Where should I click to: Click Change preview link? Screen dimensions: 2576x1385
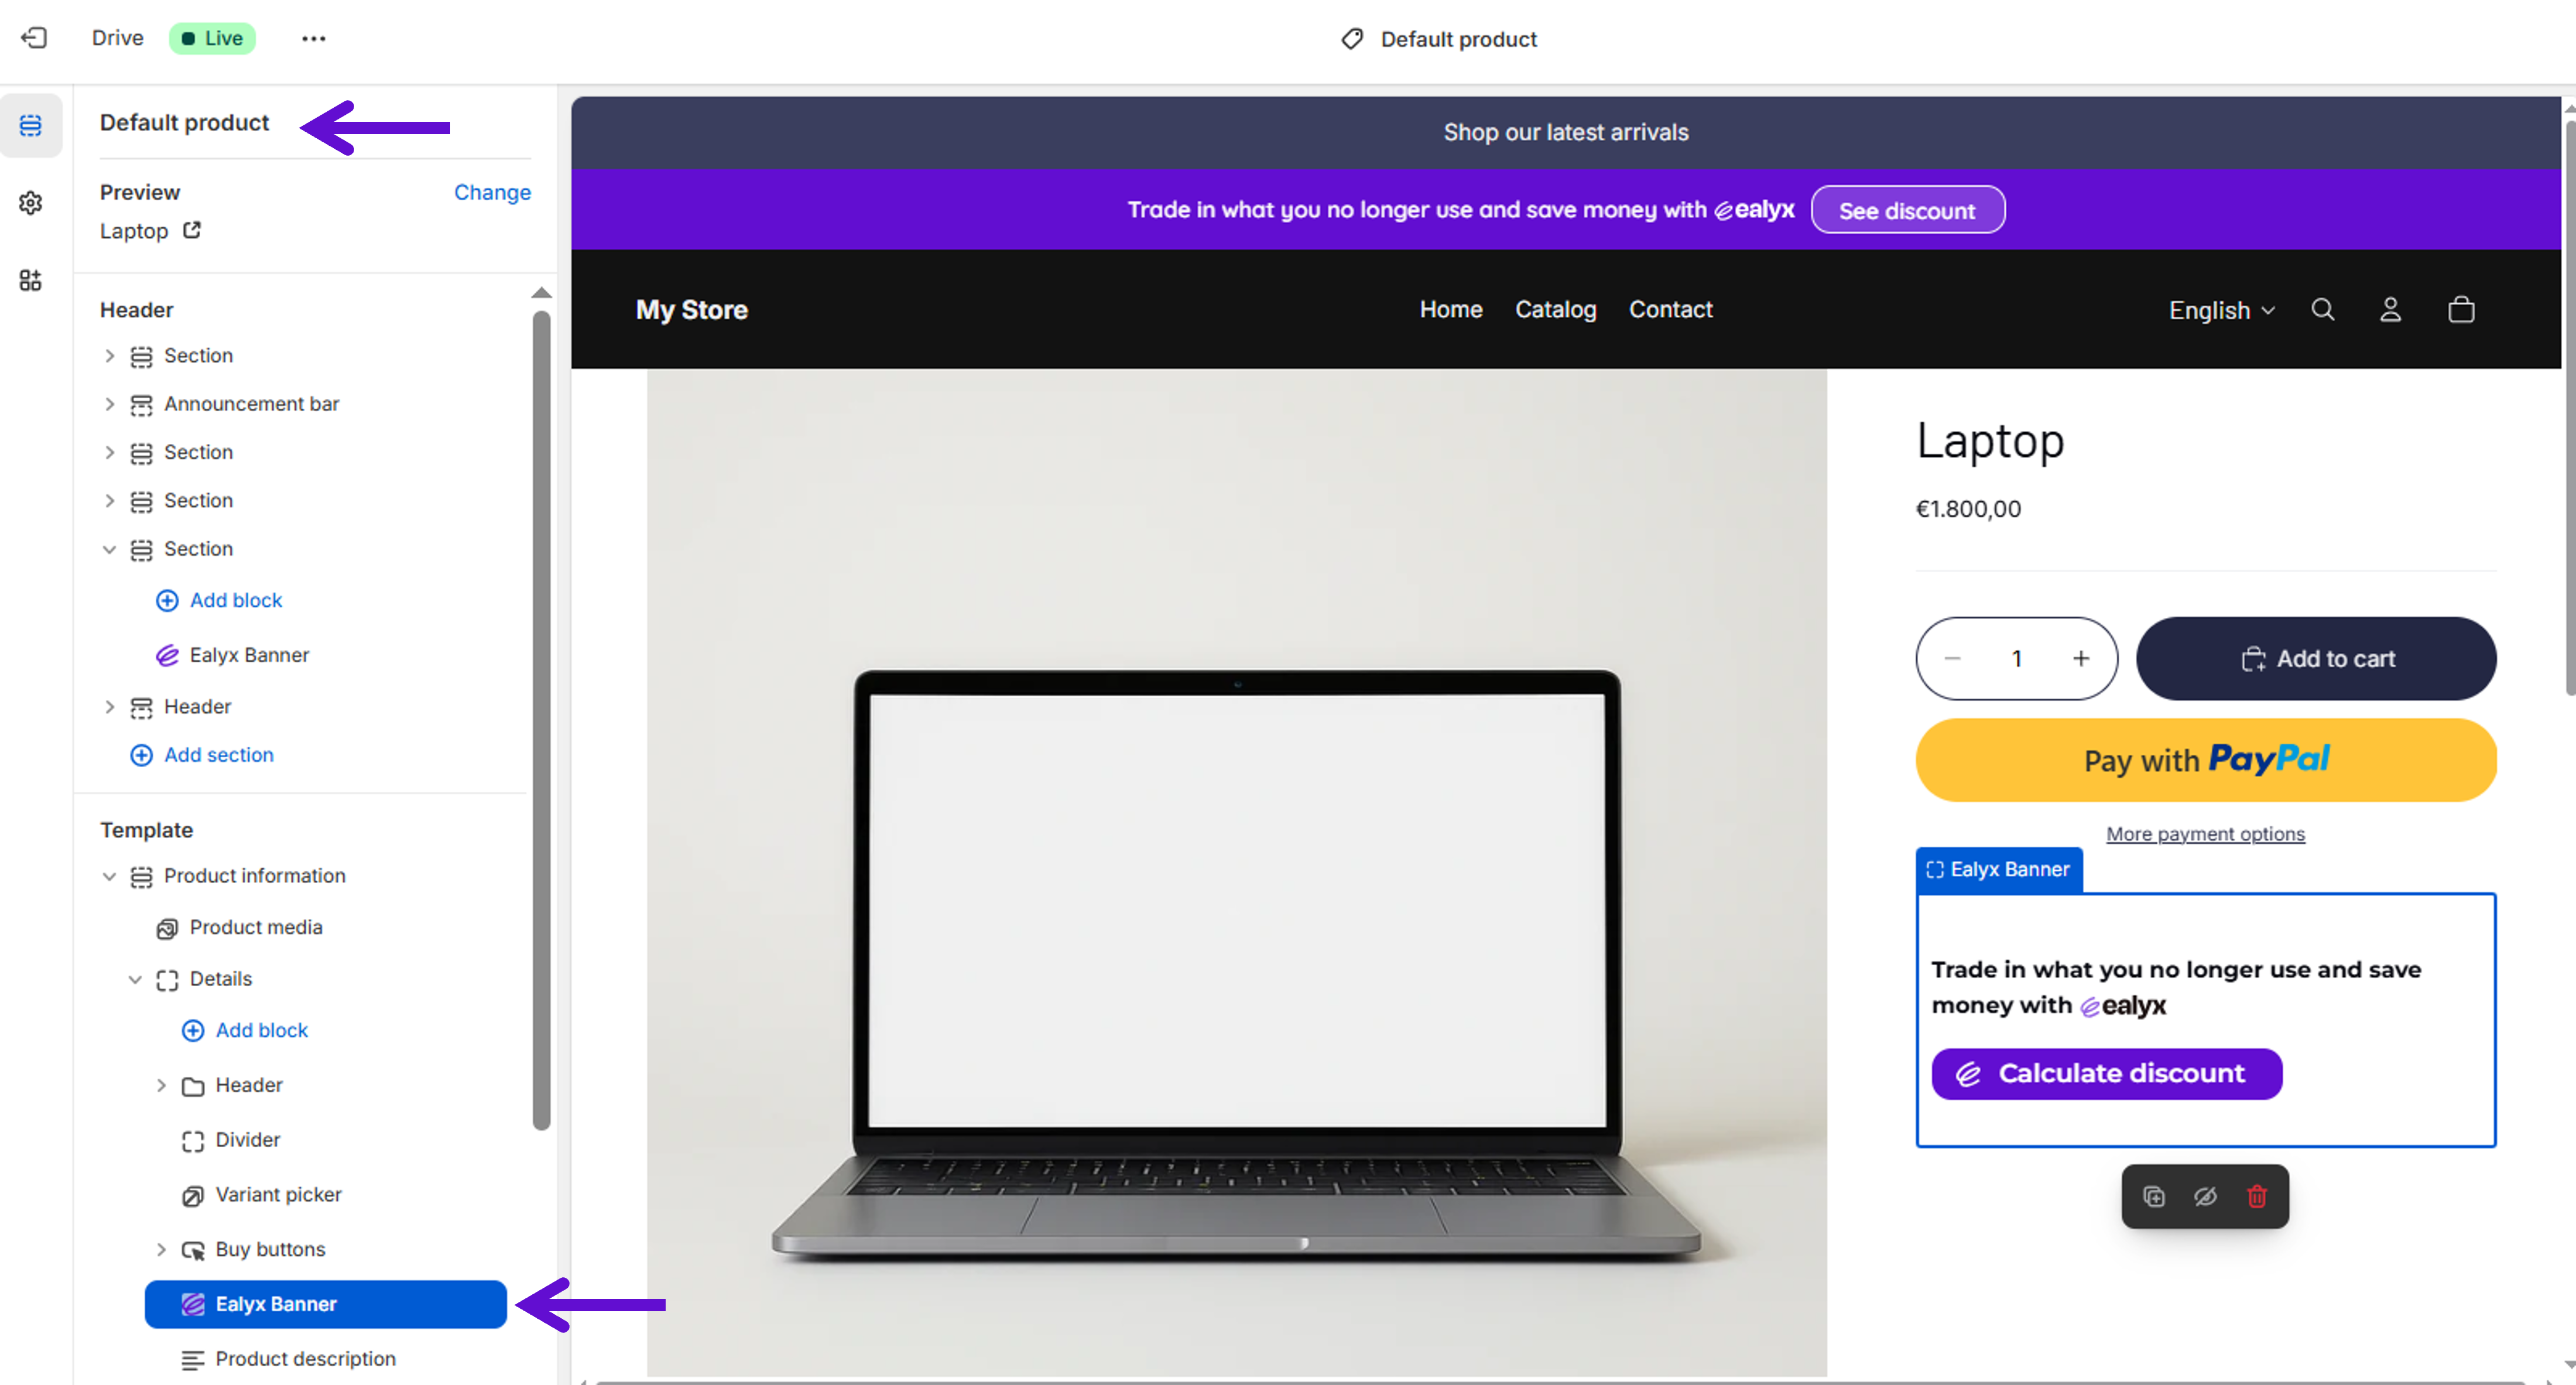pos(492,192)
